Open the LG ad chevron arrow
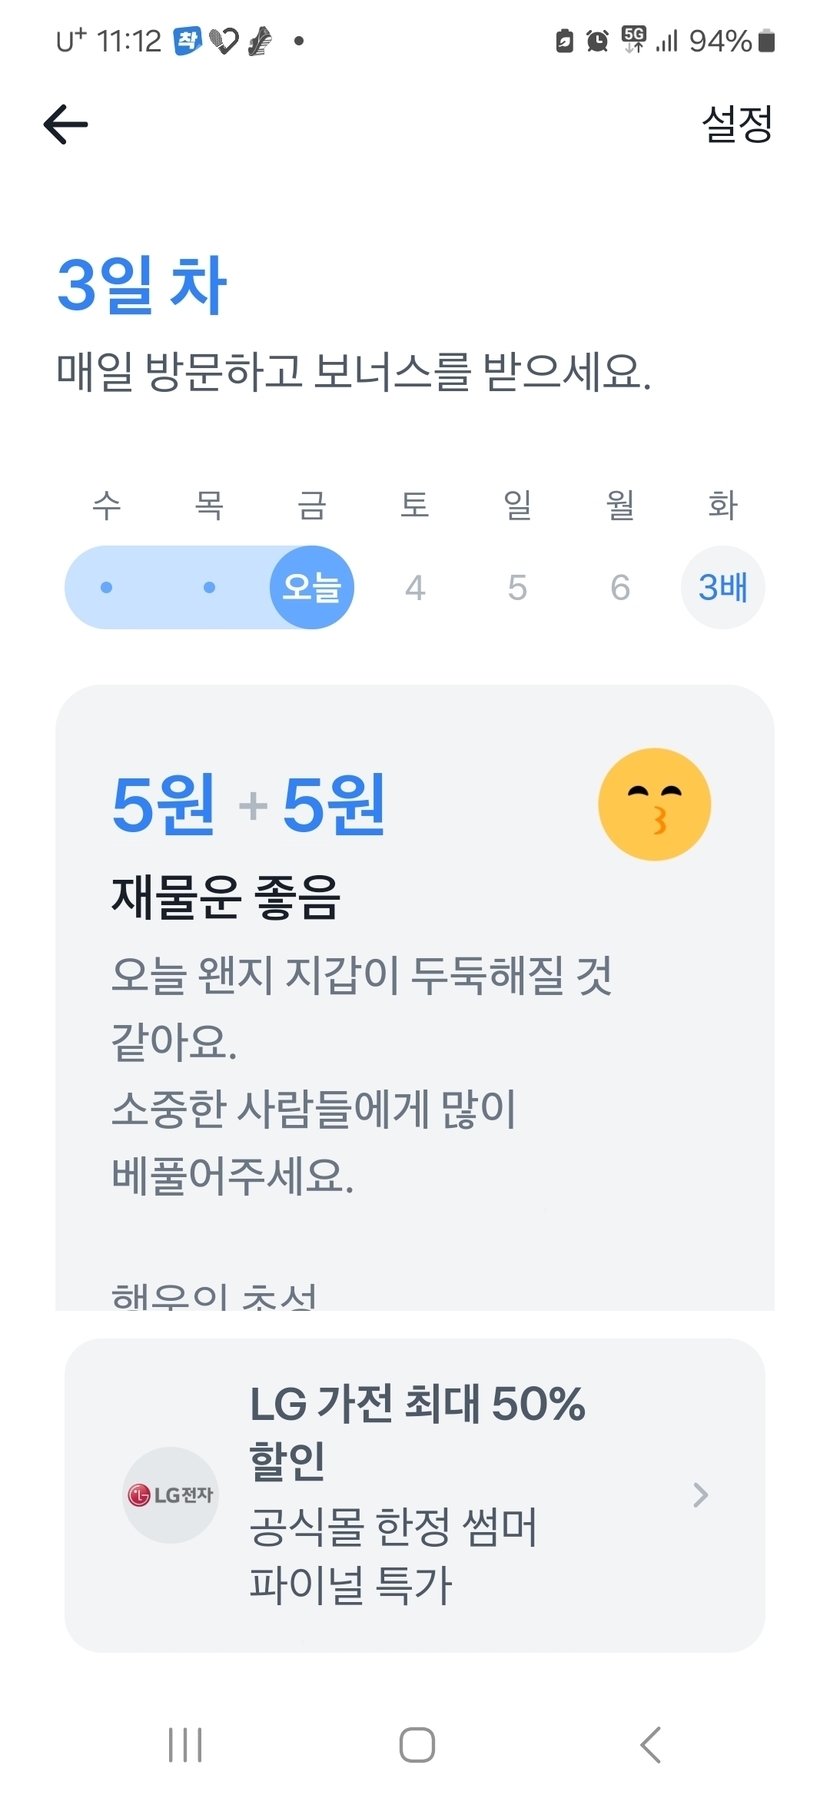 700,1495
